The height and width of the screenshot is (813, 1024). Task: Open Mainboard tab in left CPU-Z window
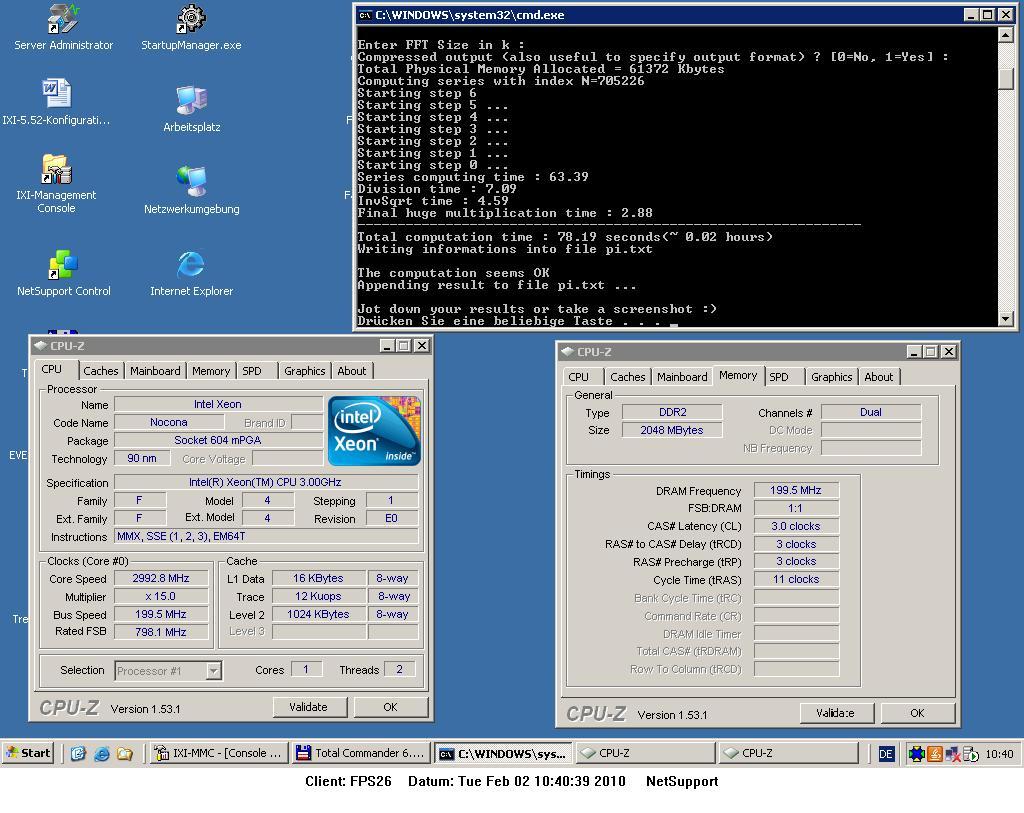(155, 371)
